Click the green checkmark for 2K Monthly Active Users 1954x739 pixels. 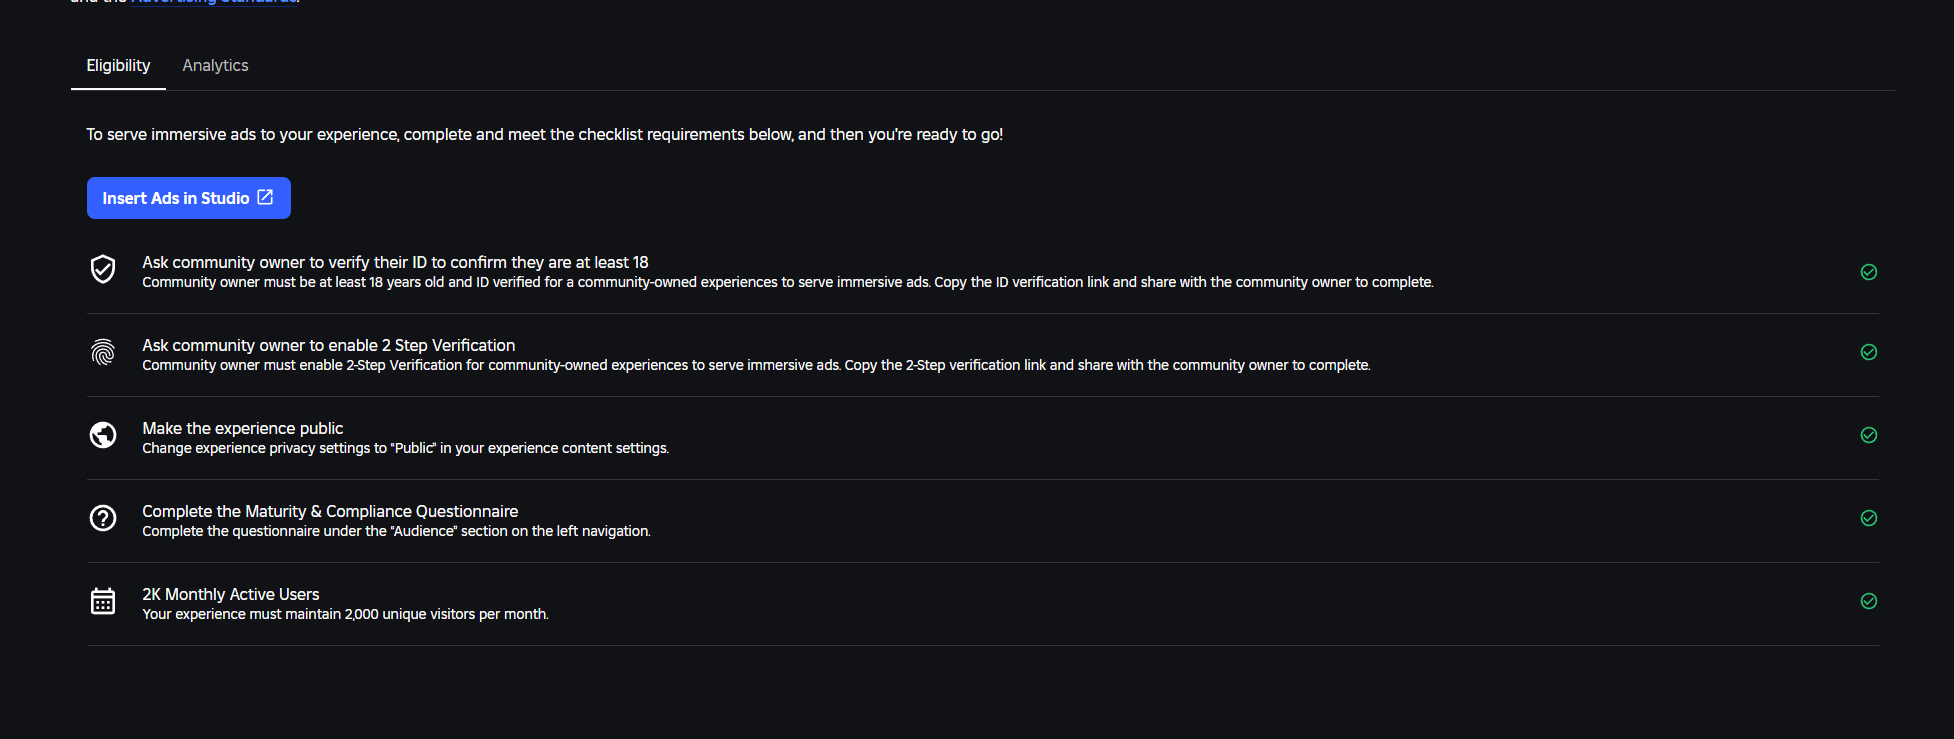[x=1868, y=601]
